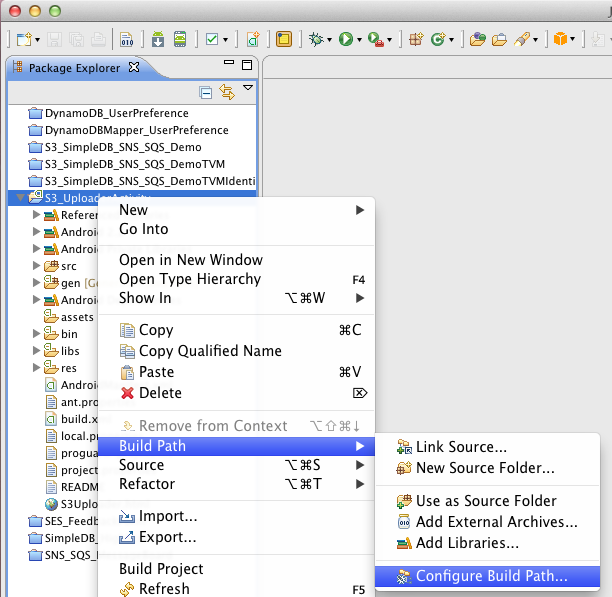Click the Open Task folder icon

[499, 39]
